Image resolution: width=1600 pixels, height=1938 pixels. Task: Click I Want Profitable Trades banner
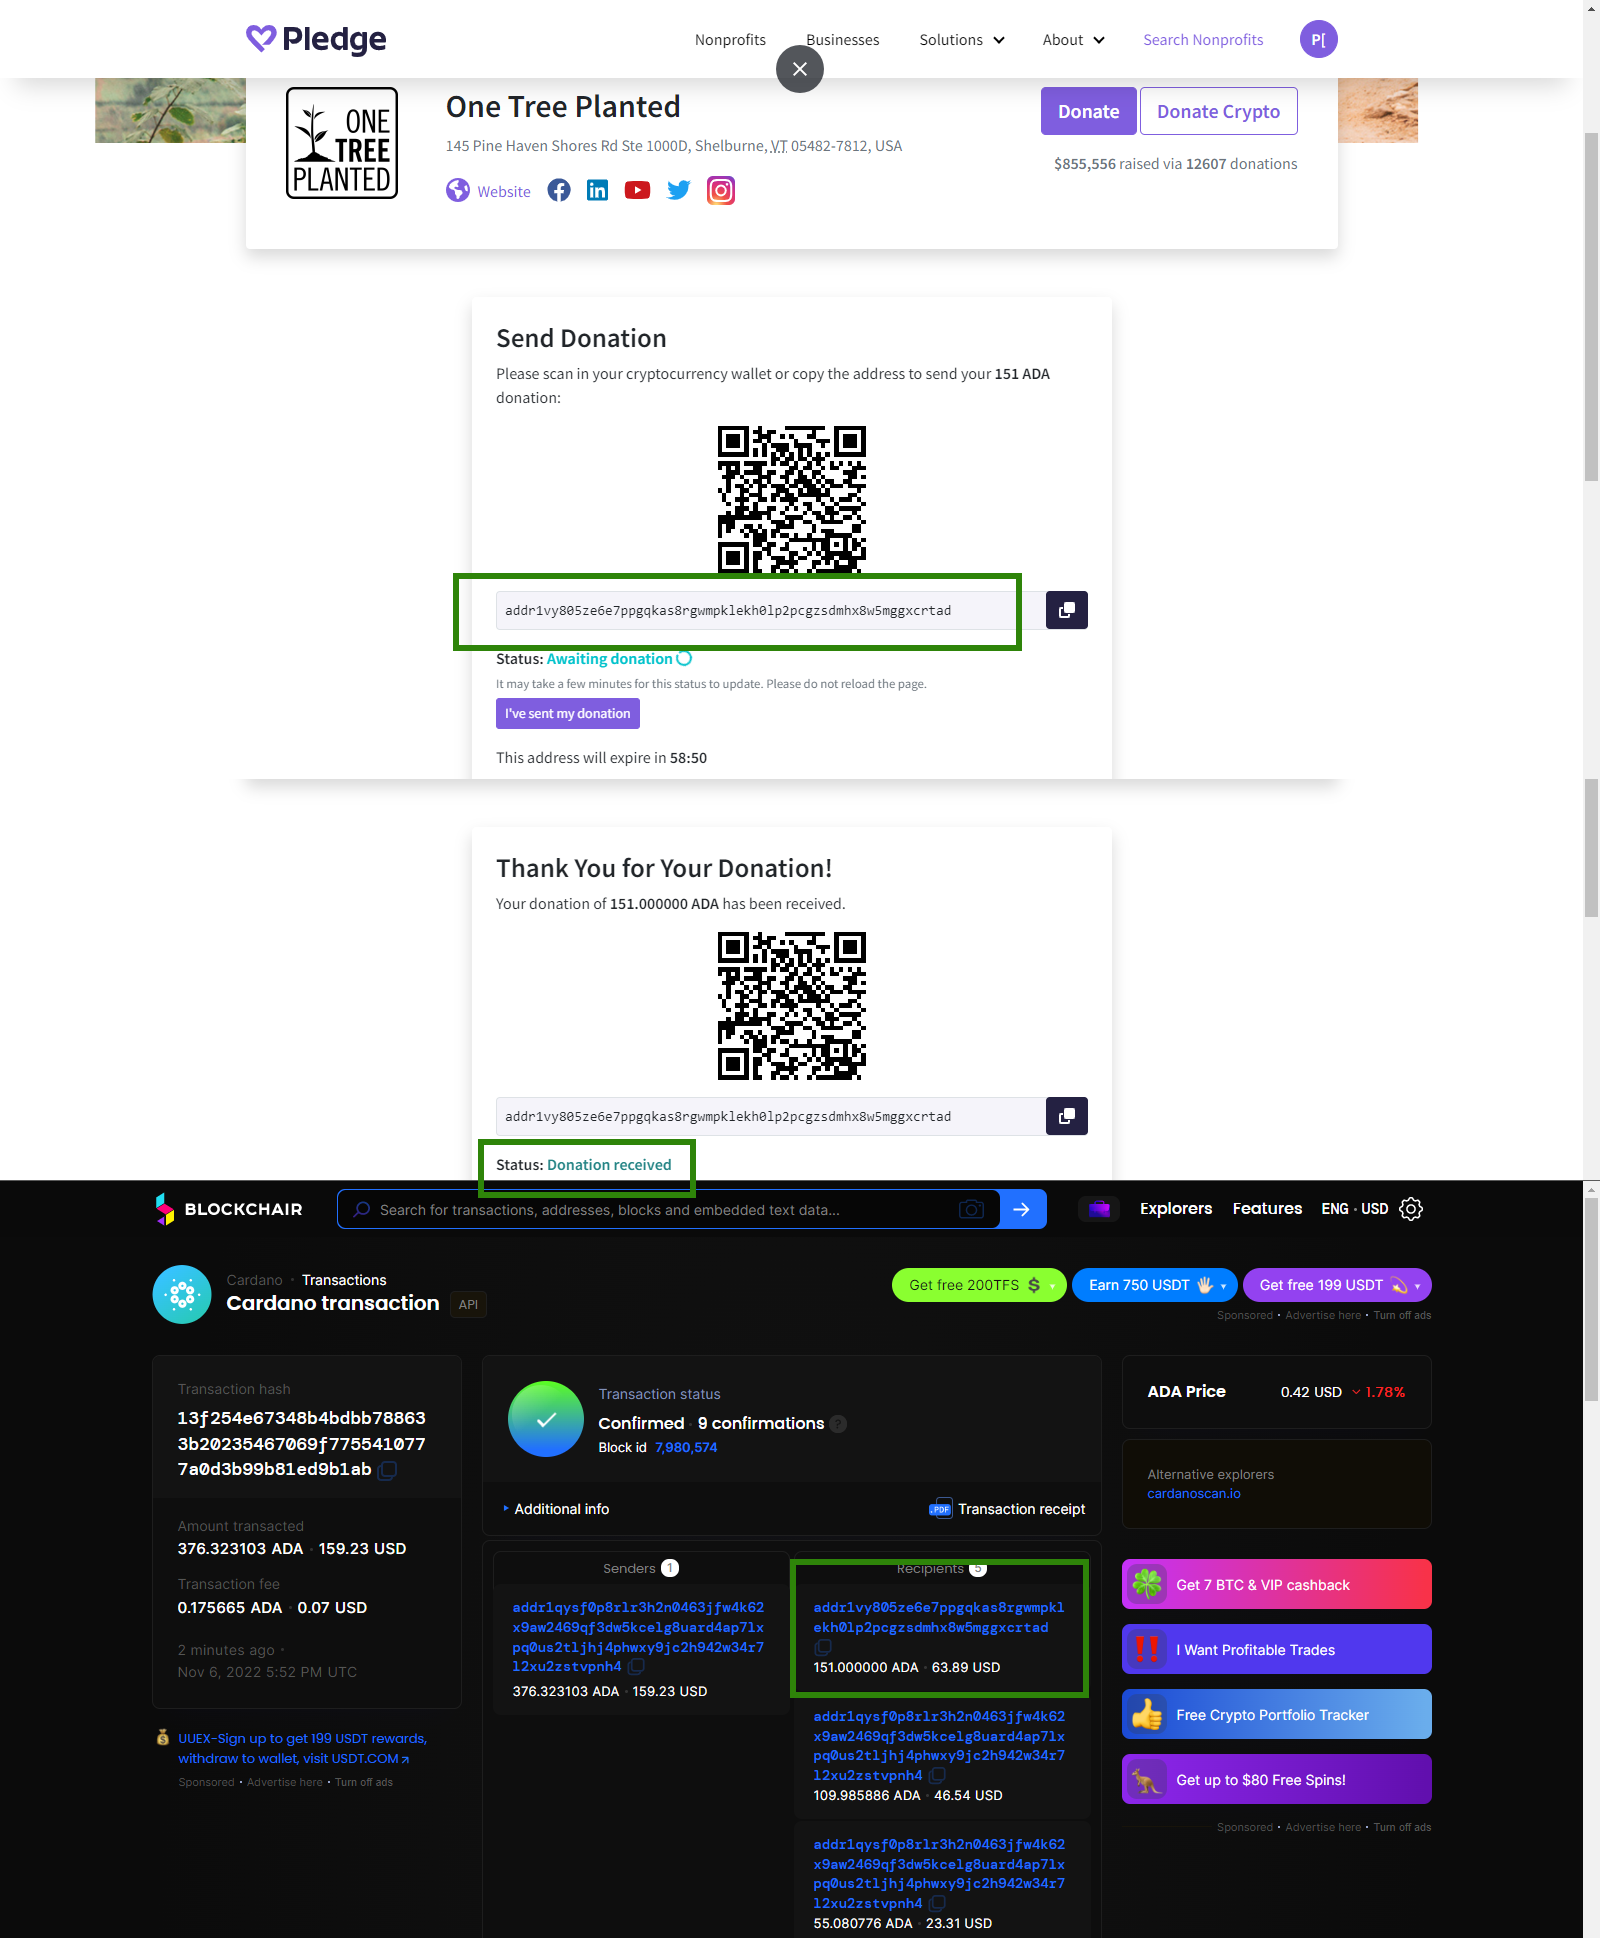[x=1276, y=1649]
